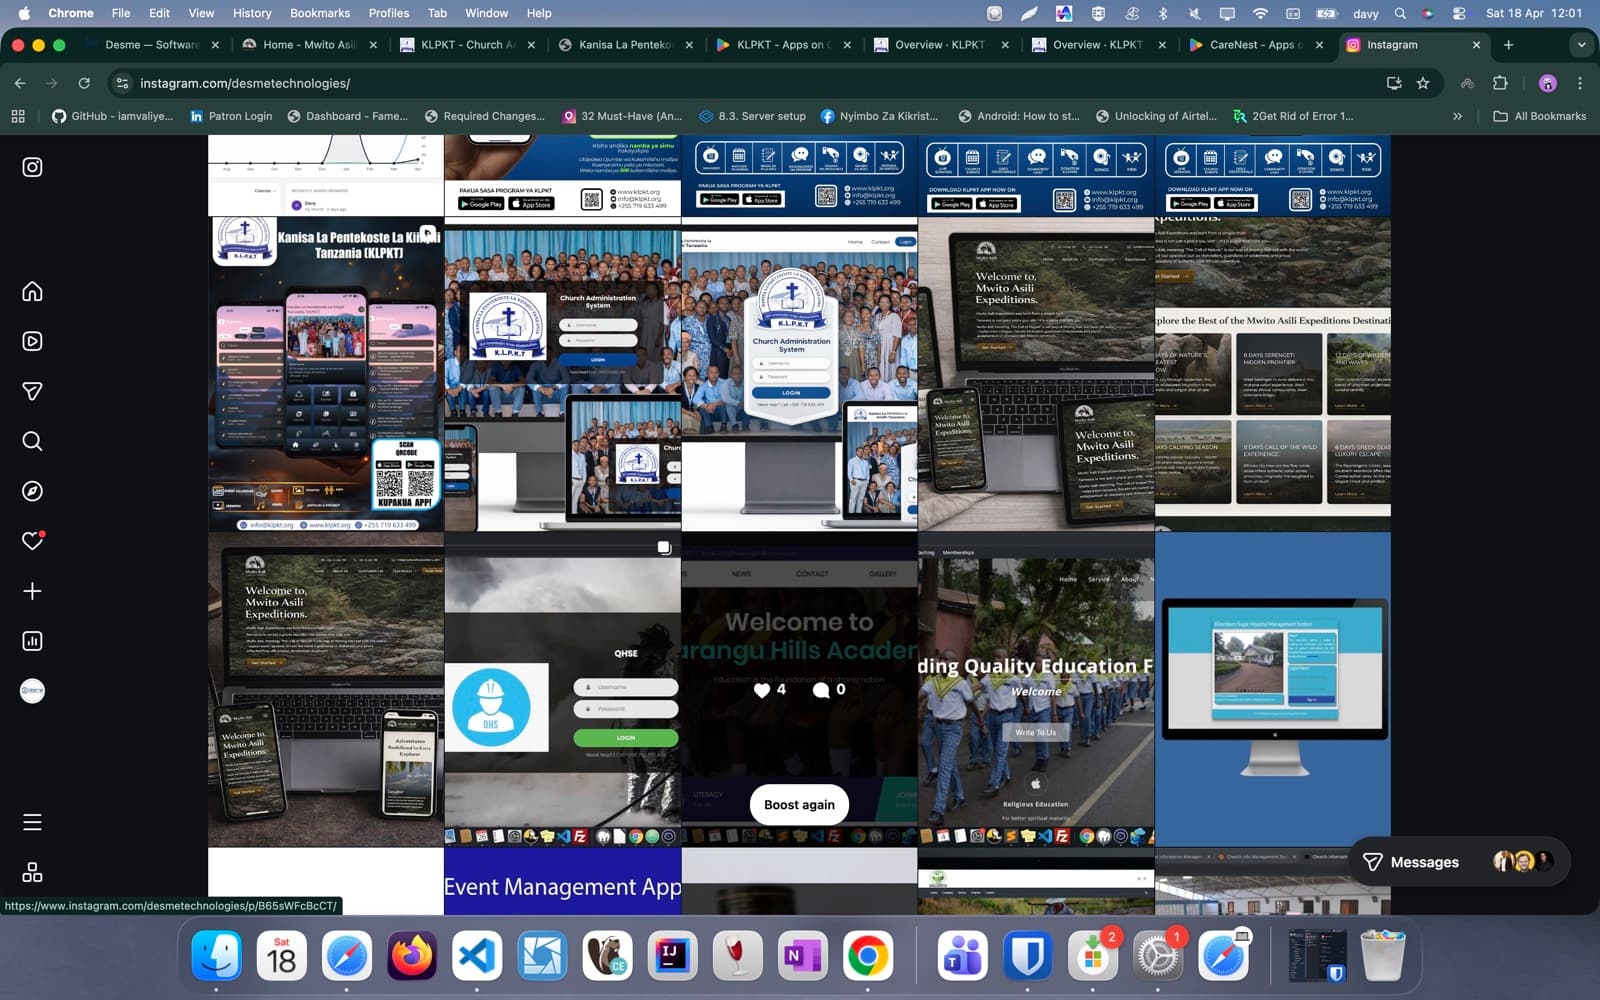
Task: Click the Boost again button
Action: 799,805
